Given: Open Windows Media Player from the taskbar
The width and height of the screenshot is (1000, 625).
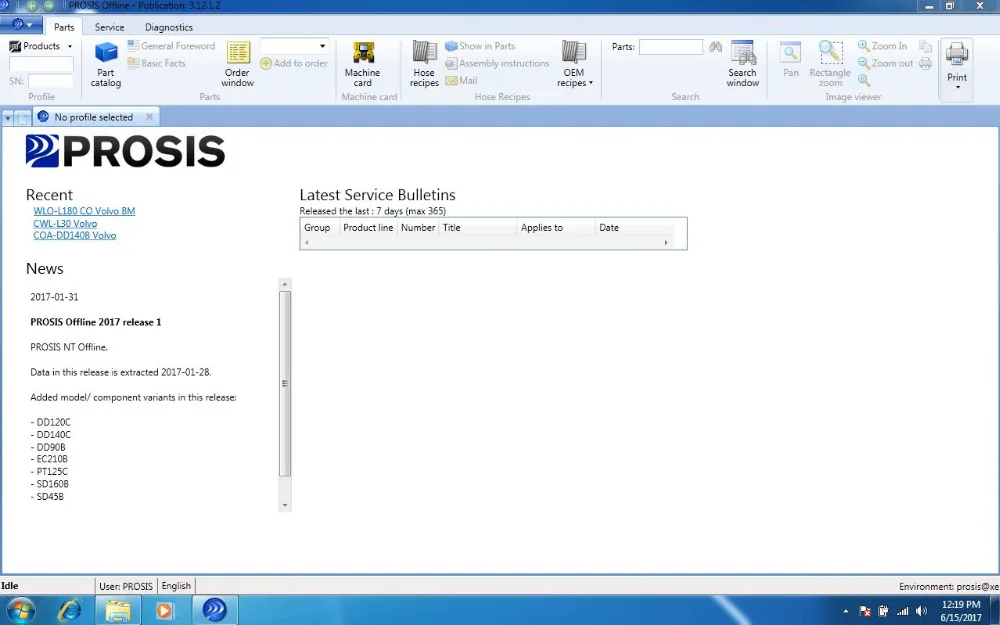Looking at the screenshot, I should pyautogui.click(x=165, y=610).
